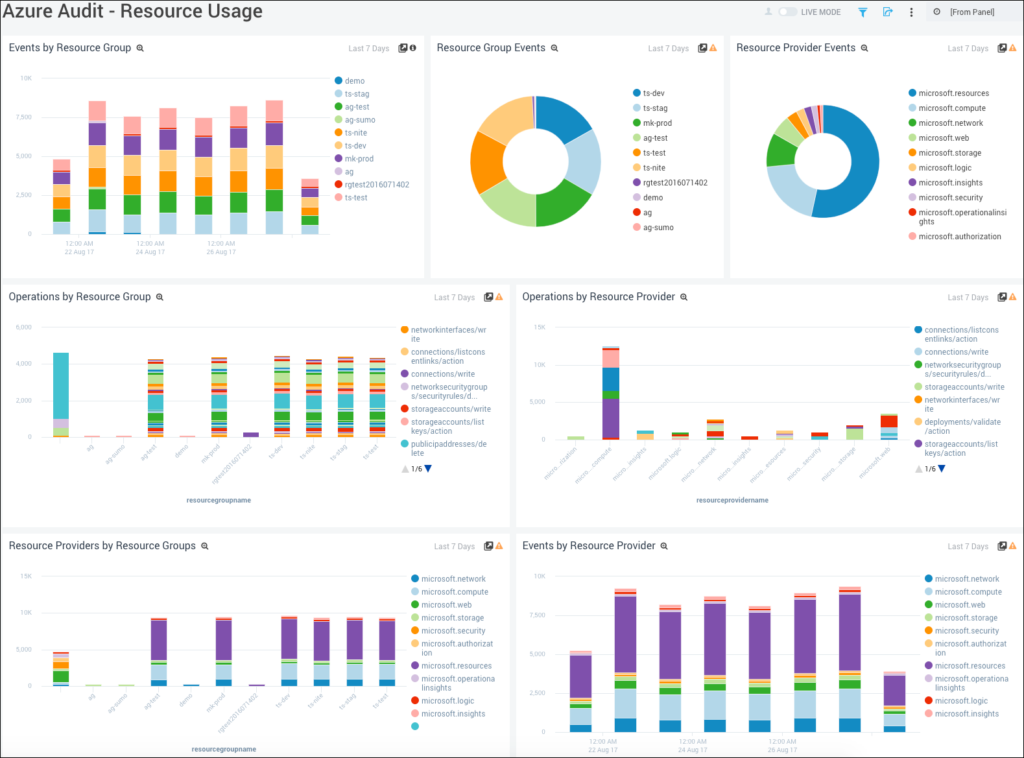Viewport: 1024px width, 758px height.
Task: Open details icon on Operations by Resource Group
Action: tap(488, 297)
